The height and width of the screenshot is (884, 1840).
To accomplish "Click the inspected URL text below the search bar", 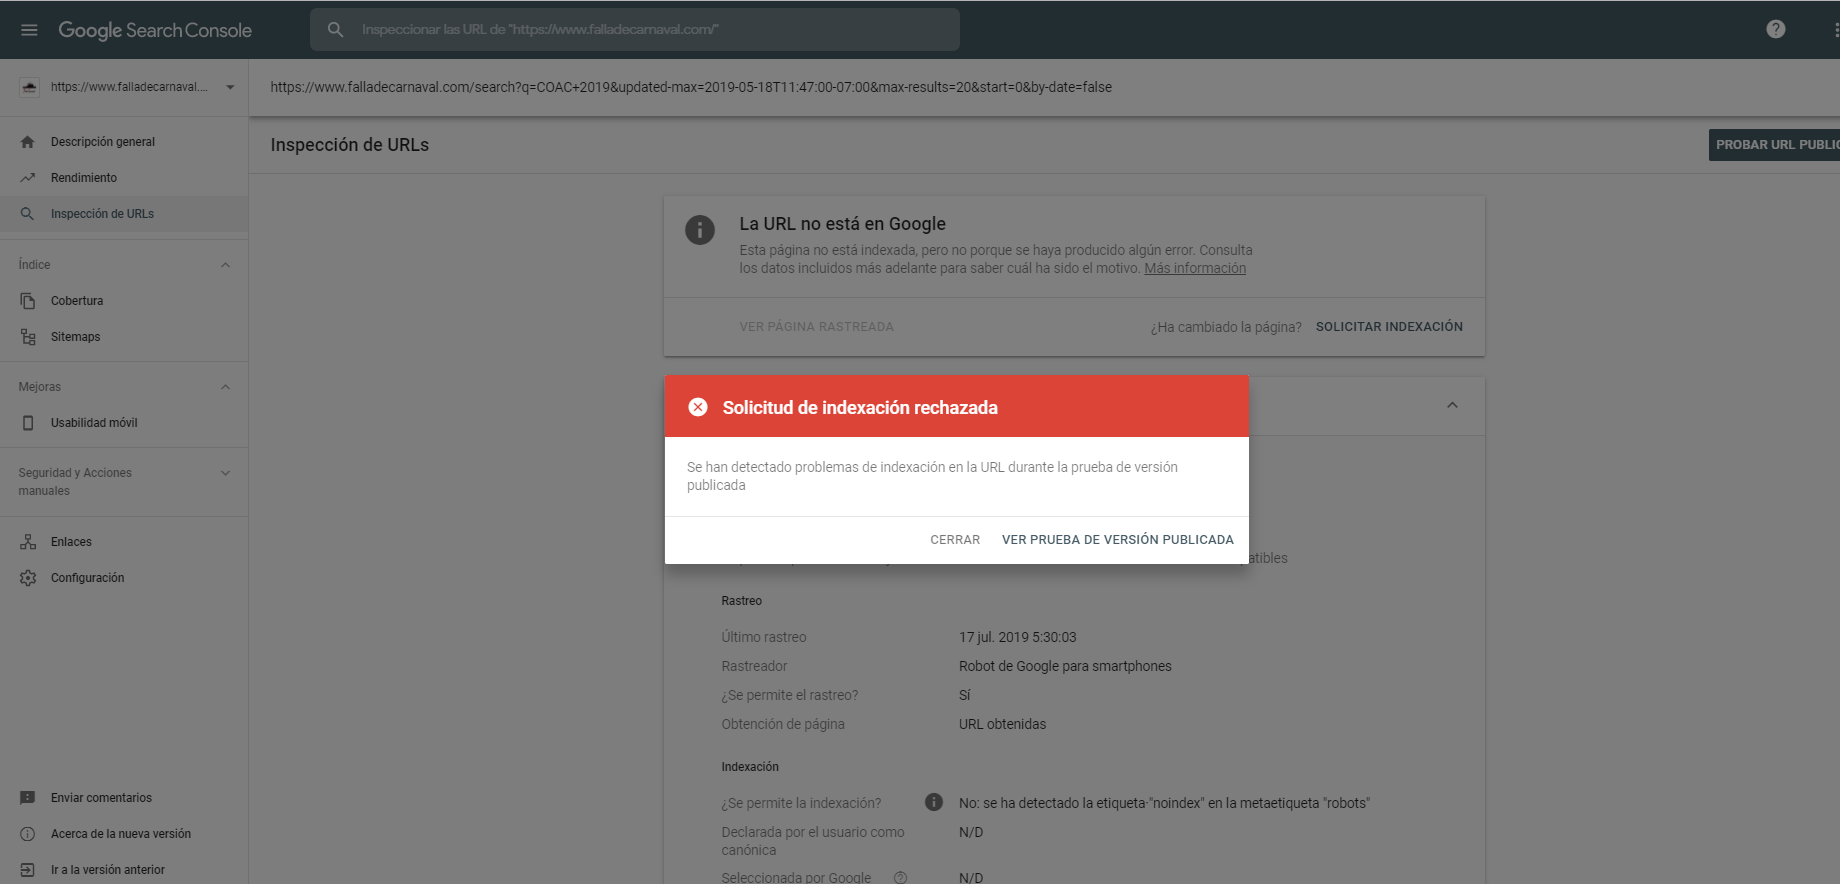I will (x=691, y=87).
